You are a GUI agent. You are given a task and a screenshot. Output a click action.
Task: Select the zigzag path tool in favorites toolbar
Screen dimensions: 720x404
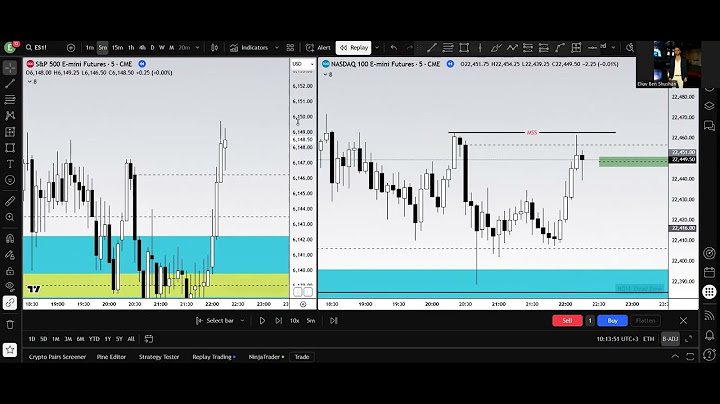(512, 47)
